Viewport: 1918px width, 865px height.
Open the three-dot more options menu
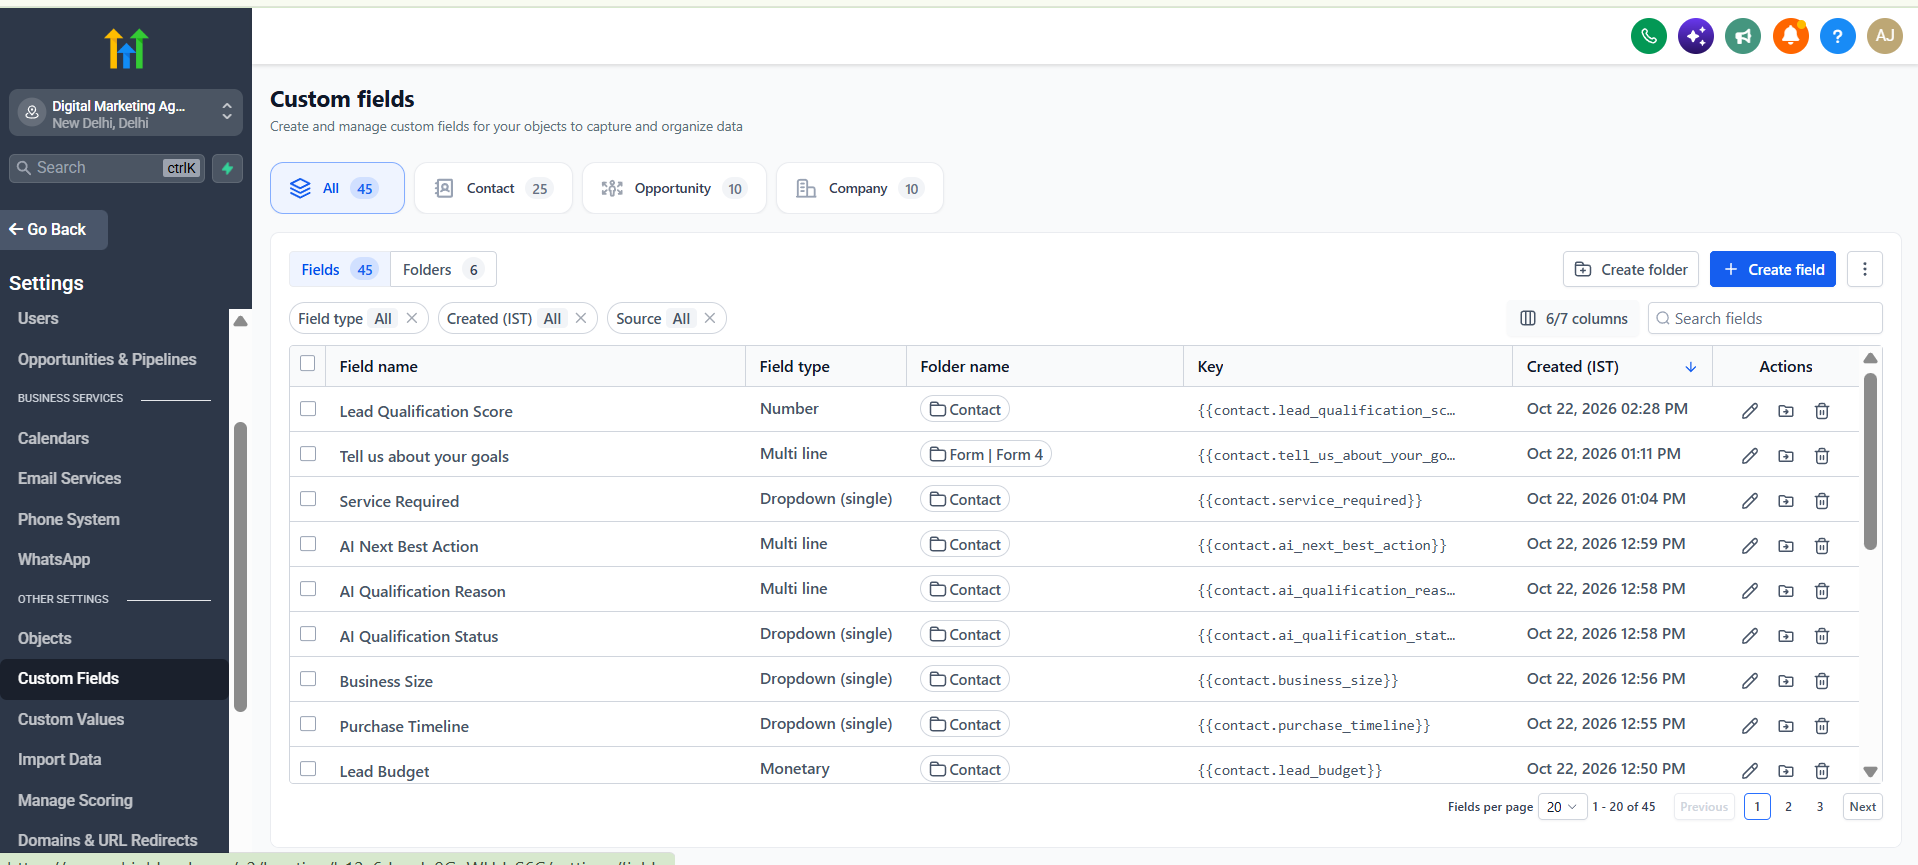point(1865,269)
